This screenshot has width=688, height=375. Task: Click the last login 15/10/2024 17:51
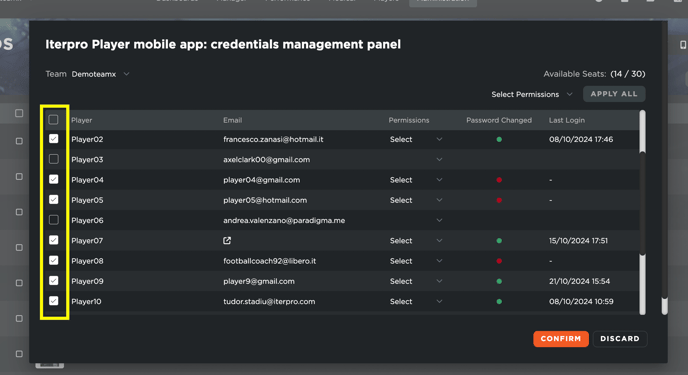tap(578, 241)
